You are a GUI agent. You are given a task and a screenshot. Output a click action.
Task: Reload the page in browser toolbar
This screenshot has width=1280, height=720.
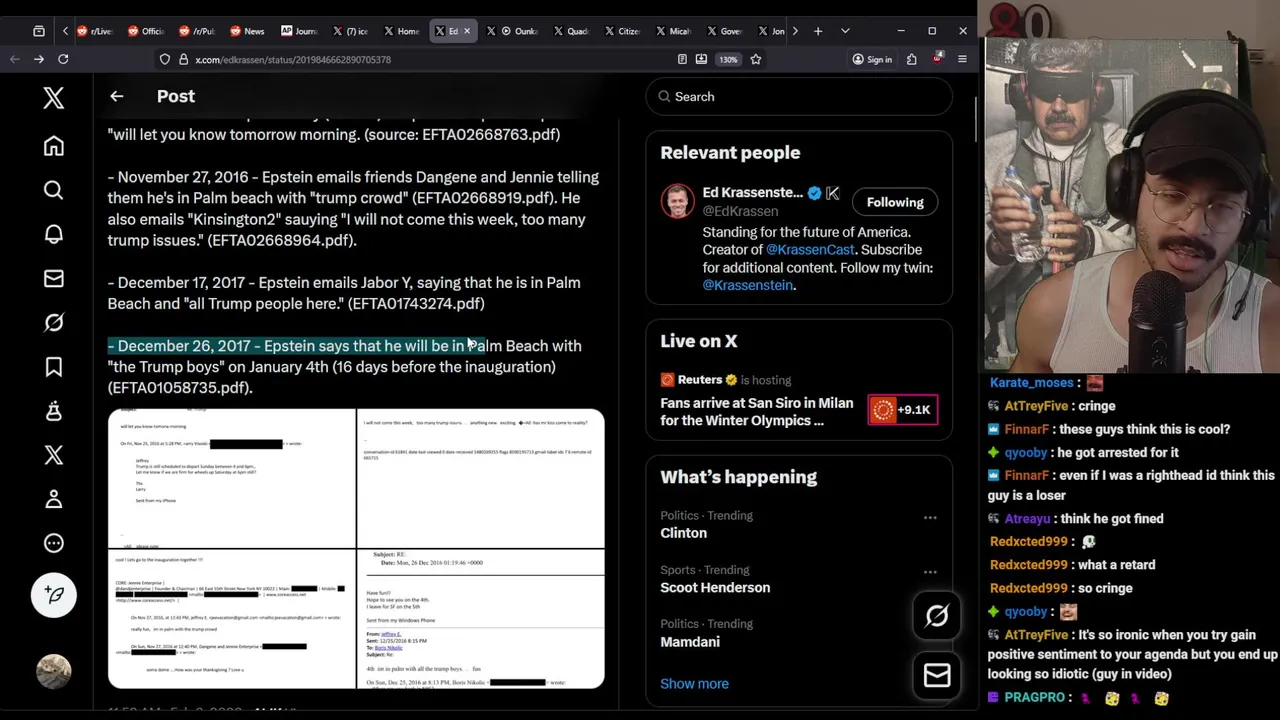[62, 59]
